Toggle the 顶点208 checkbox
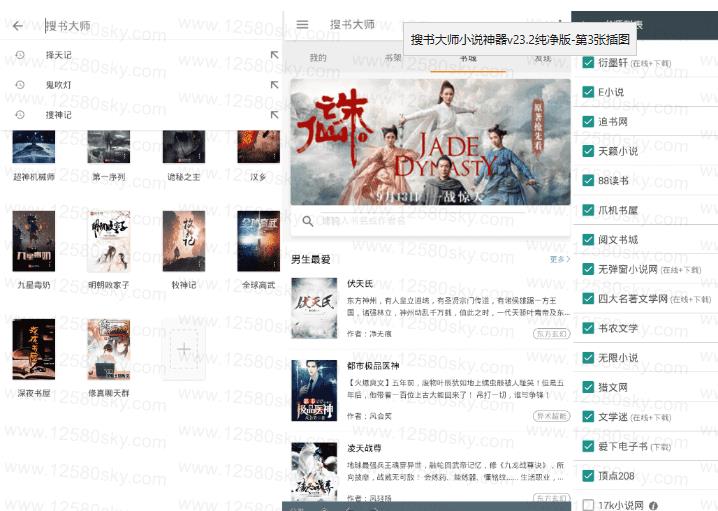The width and height of the screenshot is (718, 511). [588, 476]
